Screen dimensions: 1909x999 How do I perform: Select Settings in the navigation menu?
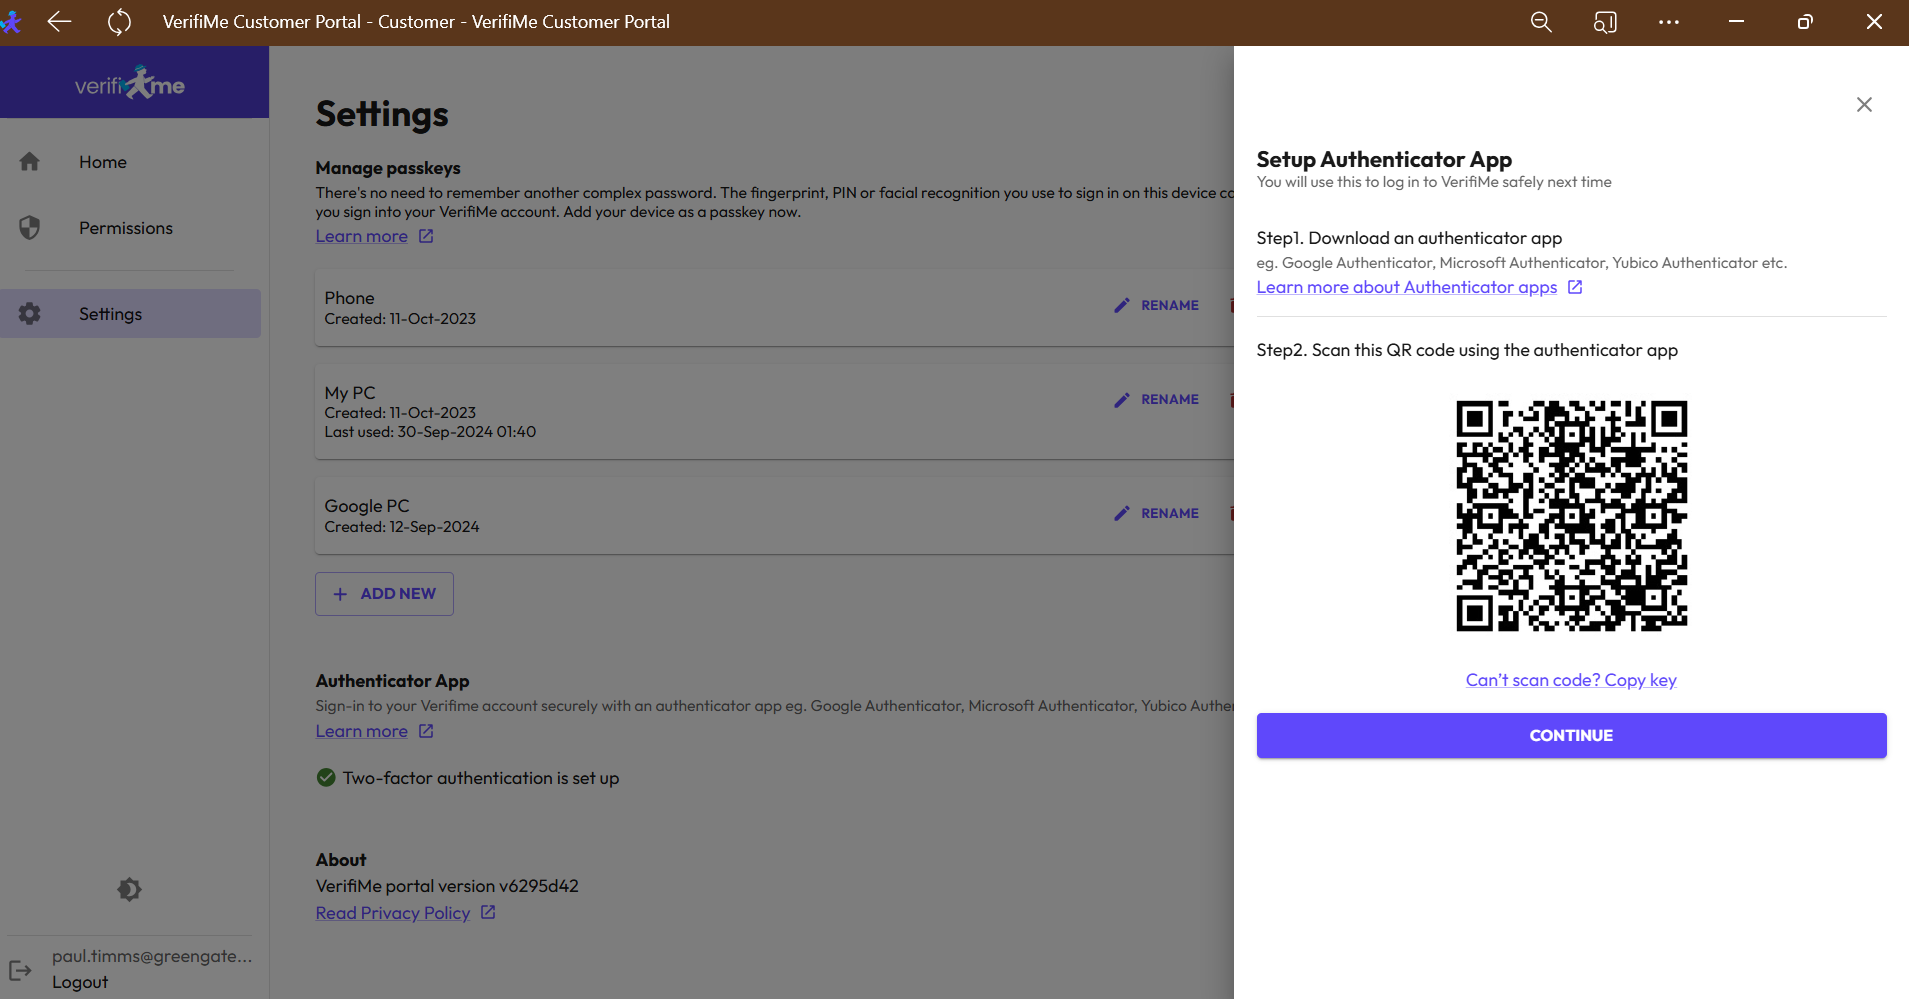click(110, 313)
